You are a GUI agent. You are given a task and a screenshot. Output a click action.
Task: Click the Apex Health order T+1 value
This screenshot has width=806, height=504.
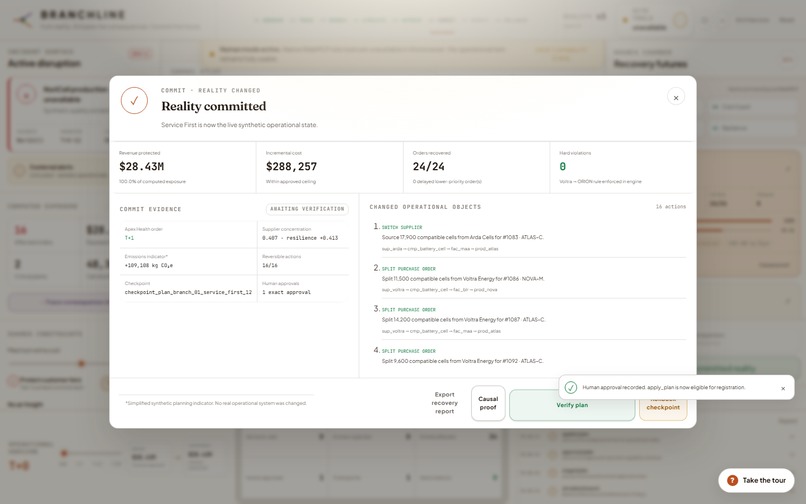(x=129, y=238)
